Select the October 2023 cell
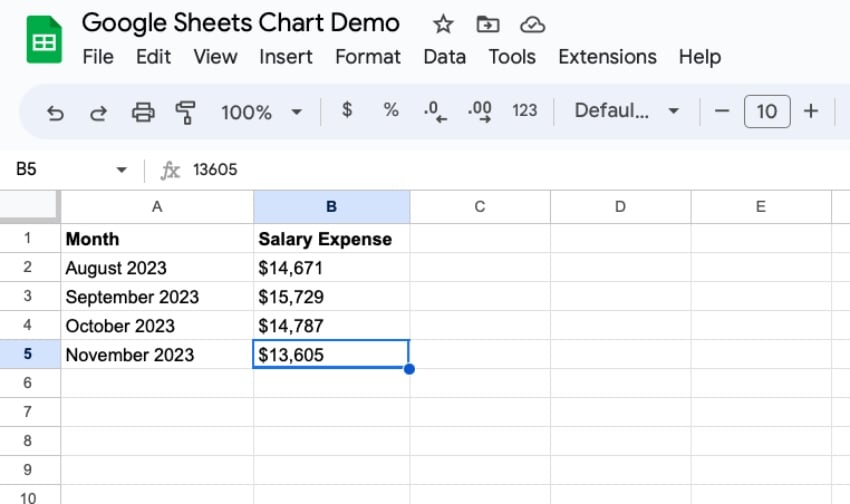This screenshot has height=504, width=850. click(157, 325)
